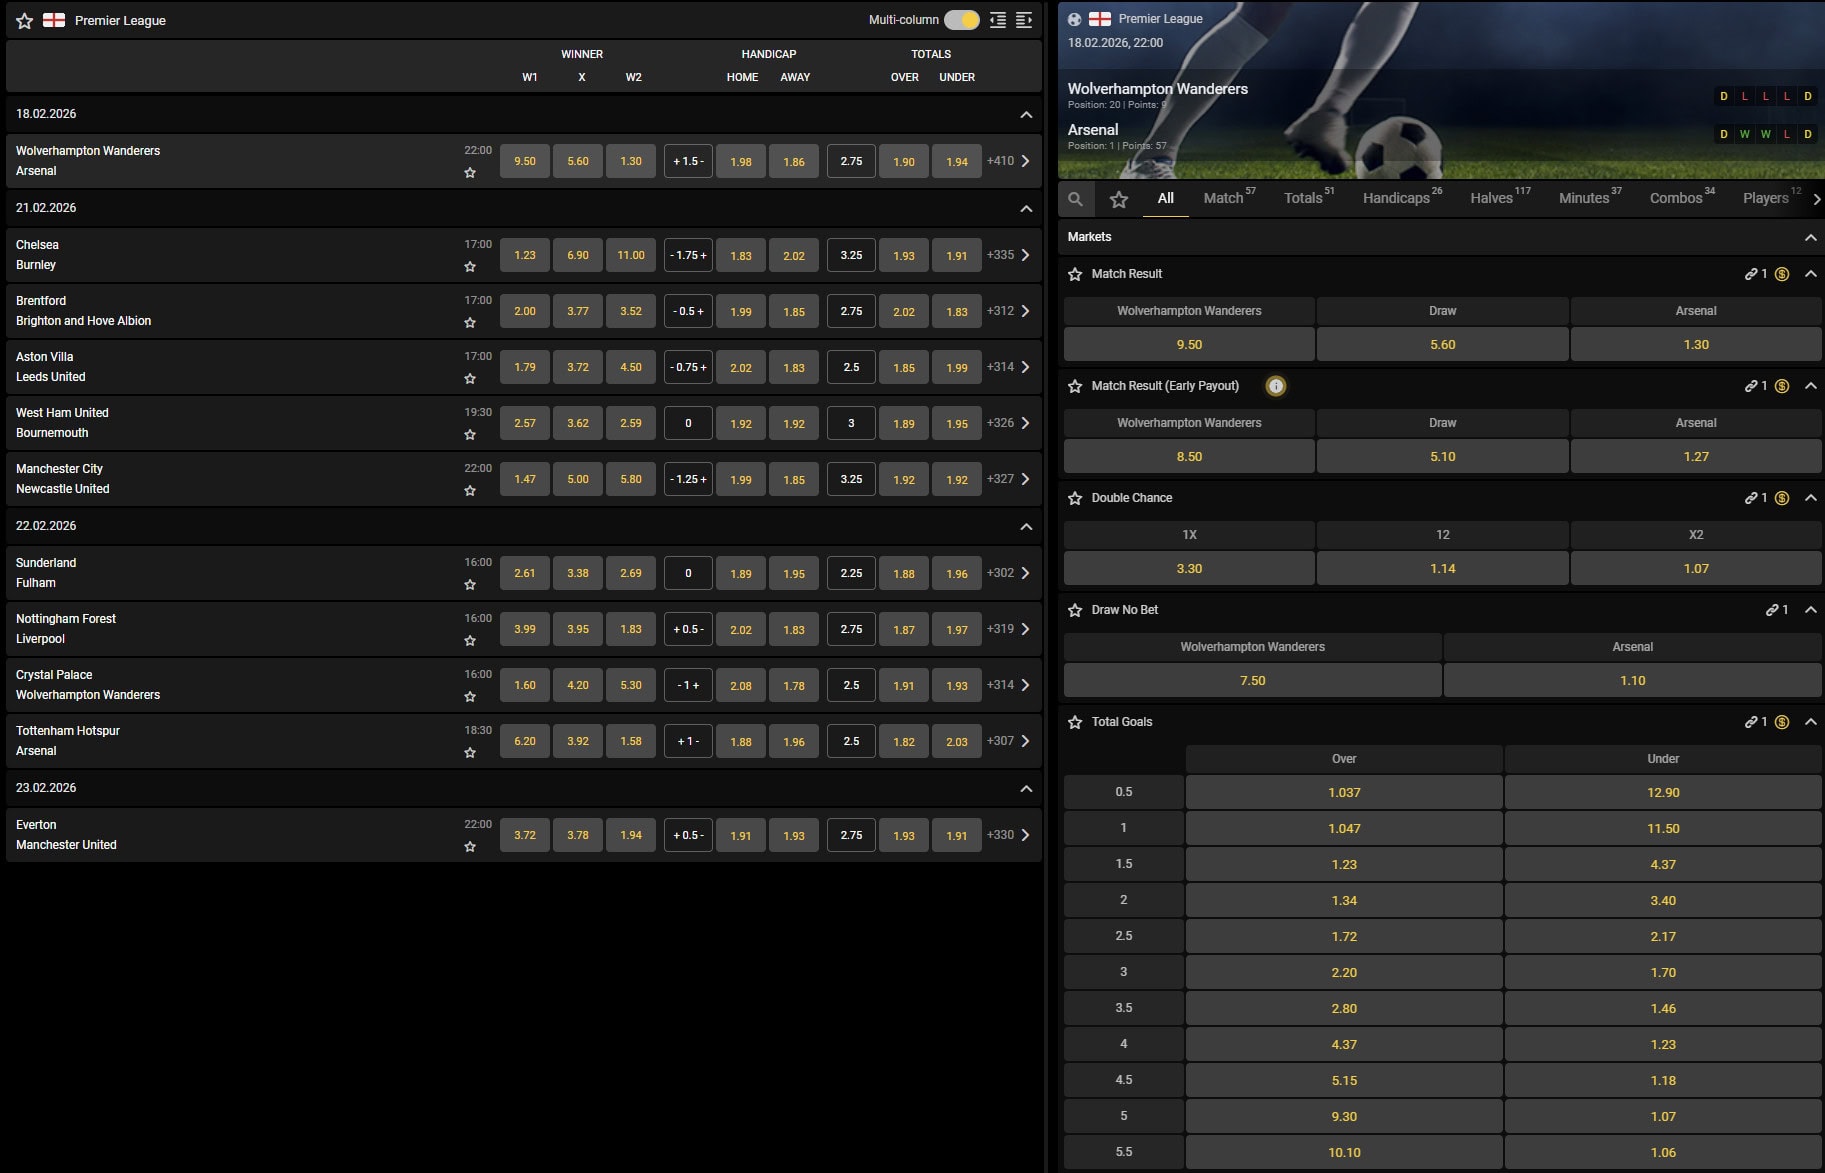Toggle the Multi-column switch
The image size is (1825, 1173).
coord(962,20)
